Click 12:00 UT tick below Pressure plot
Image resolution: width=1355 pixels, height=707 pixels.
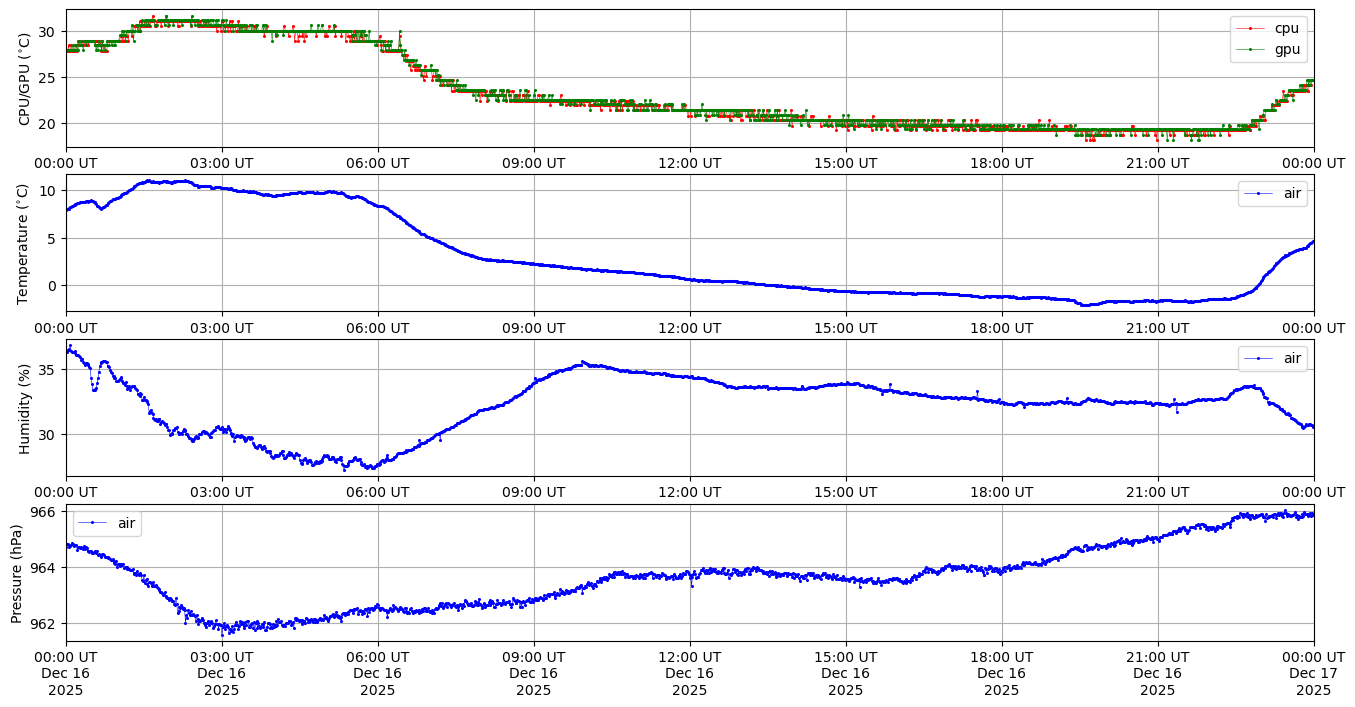coord(689,657)
